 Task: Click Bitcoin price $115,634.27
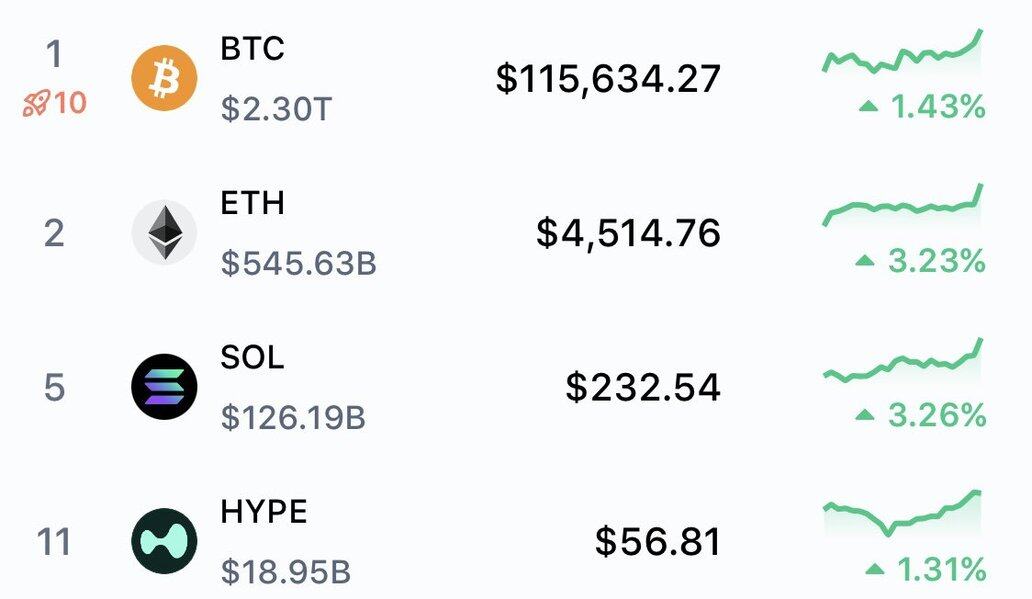(x=608, y=79)
